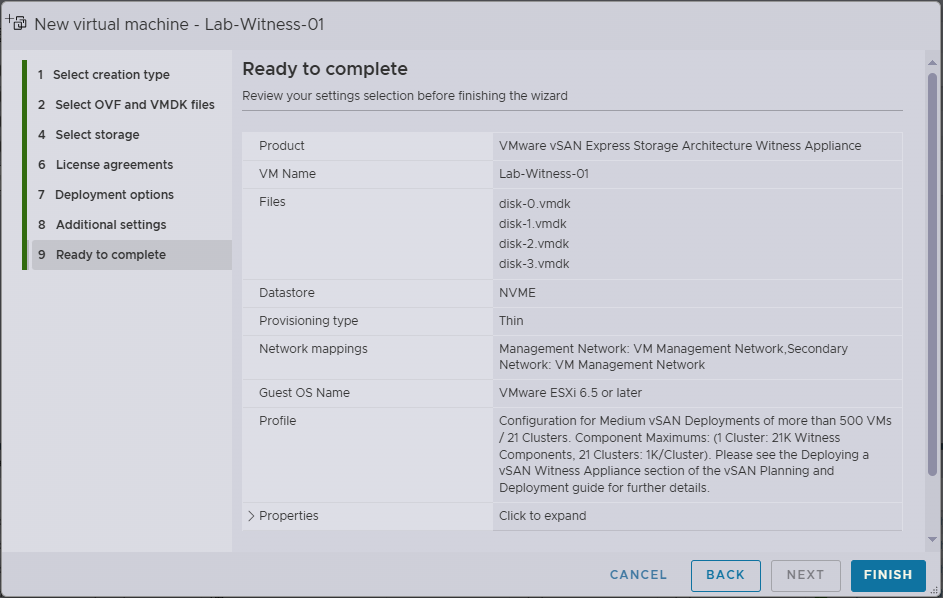943x598 pixels.
Task: Open step 2 Select OVF and VMDK files
Action: pos(134,105)
